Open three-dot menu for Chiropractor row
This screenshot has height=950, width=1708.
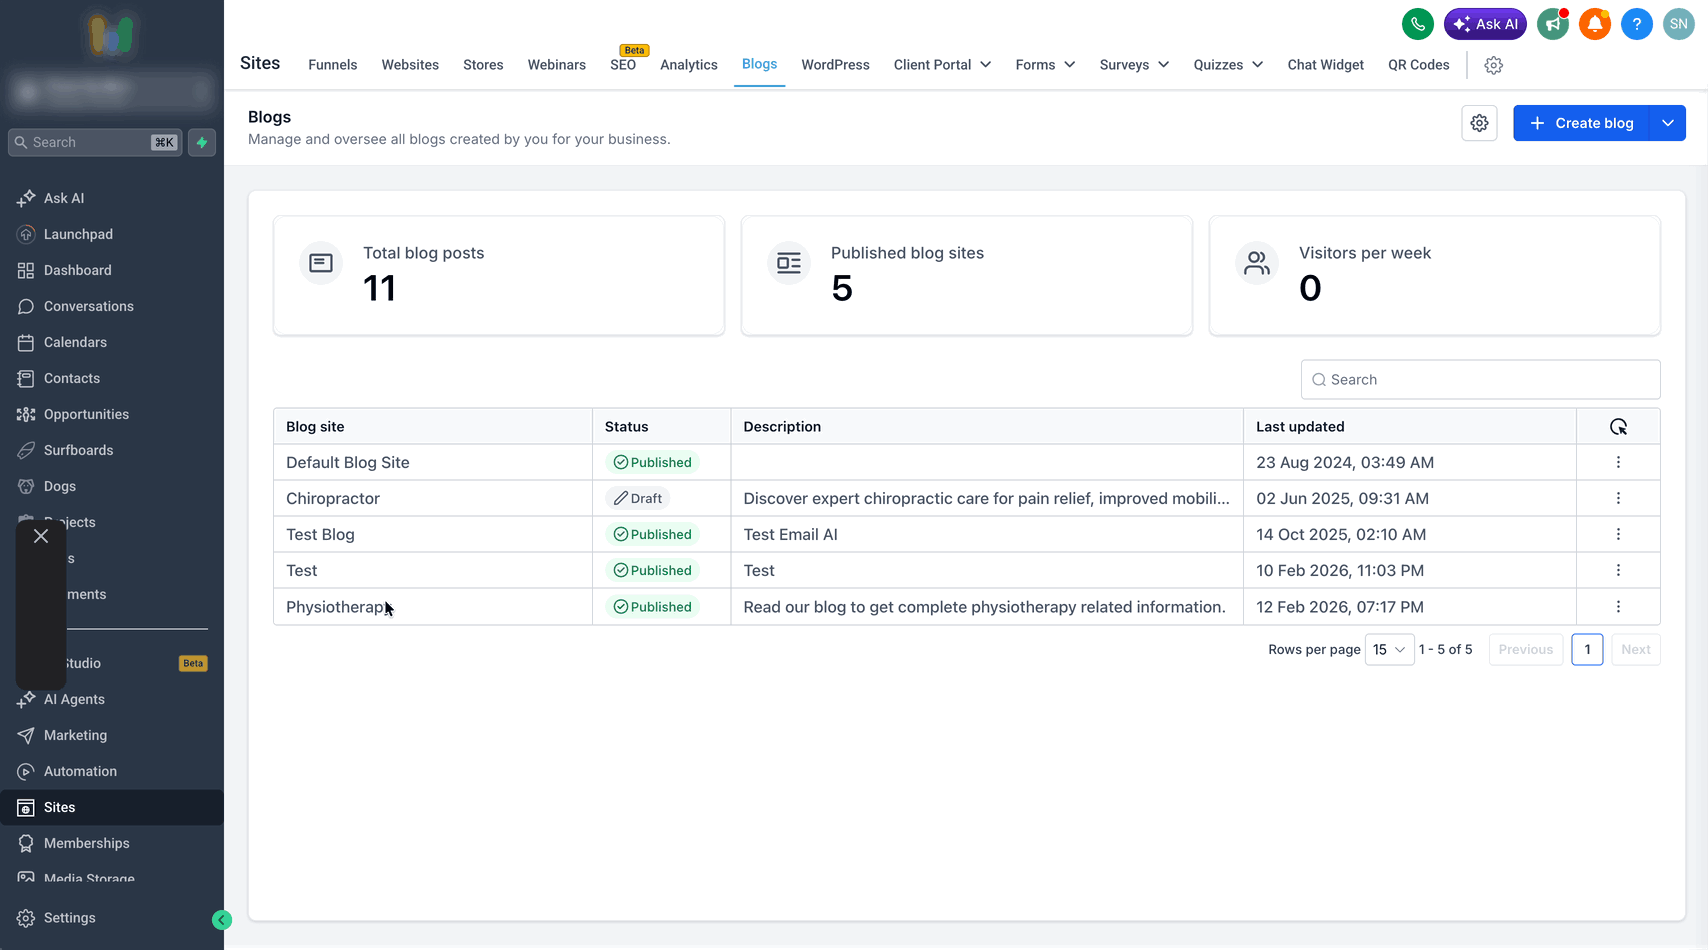(x=1618, y=498)
